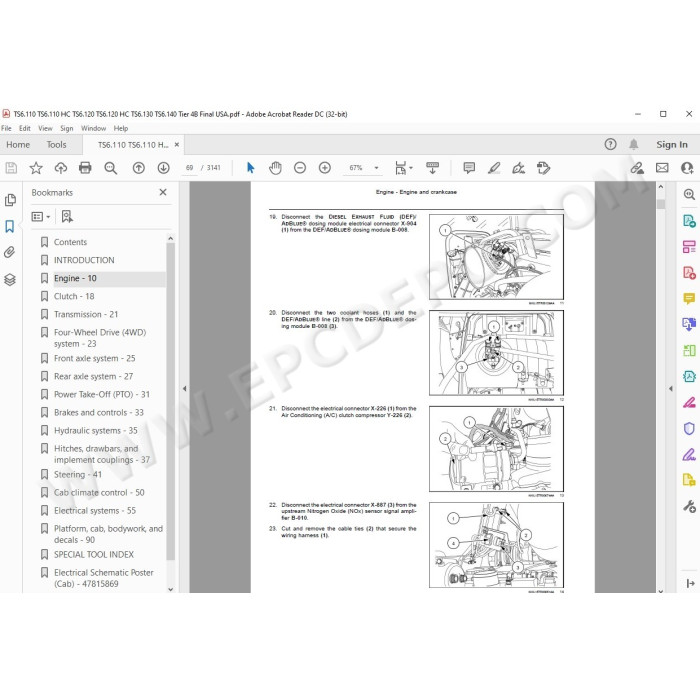This screenshot has height=700, width=700.
Task: Open bookmark options dropdown menu
Action: tap(41, 217)
